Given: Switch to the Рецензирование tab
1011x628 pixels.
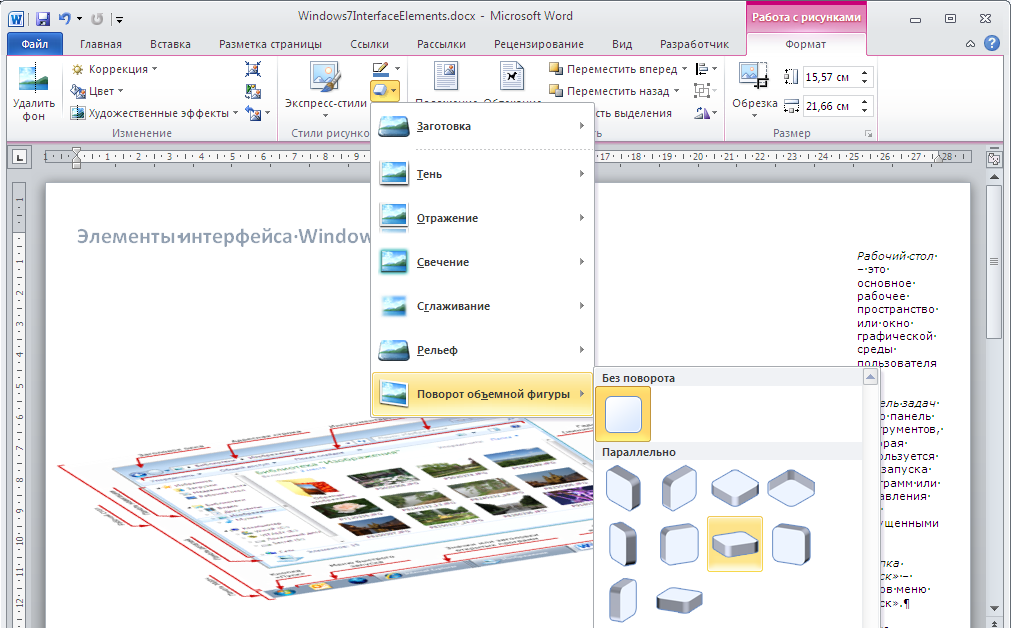Looking at the screenshot, I should (x=539, y=44).
